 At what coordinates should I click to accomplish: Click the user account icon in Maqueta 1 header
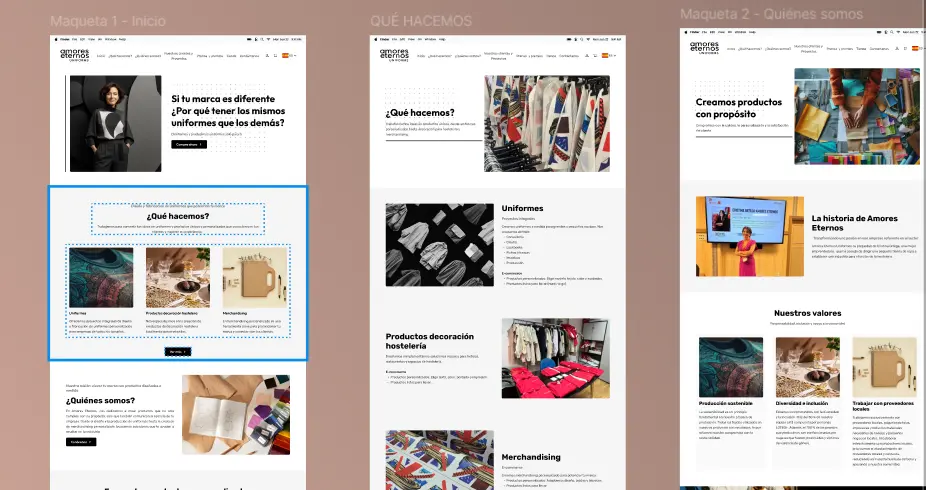click(x=267, y=55)
